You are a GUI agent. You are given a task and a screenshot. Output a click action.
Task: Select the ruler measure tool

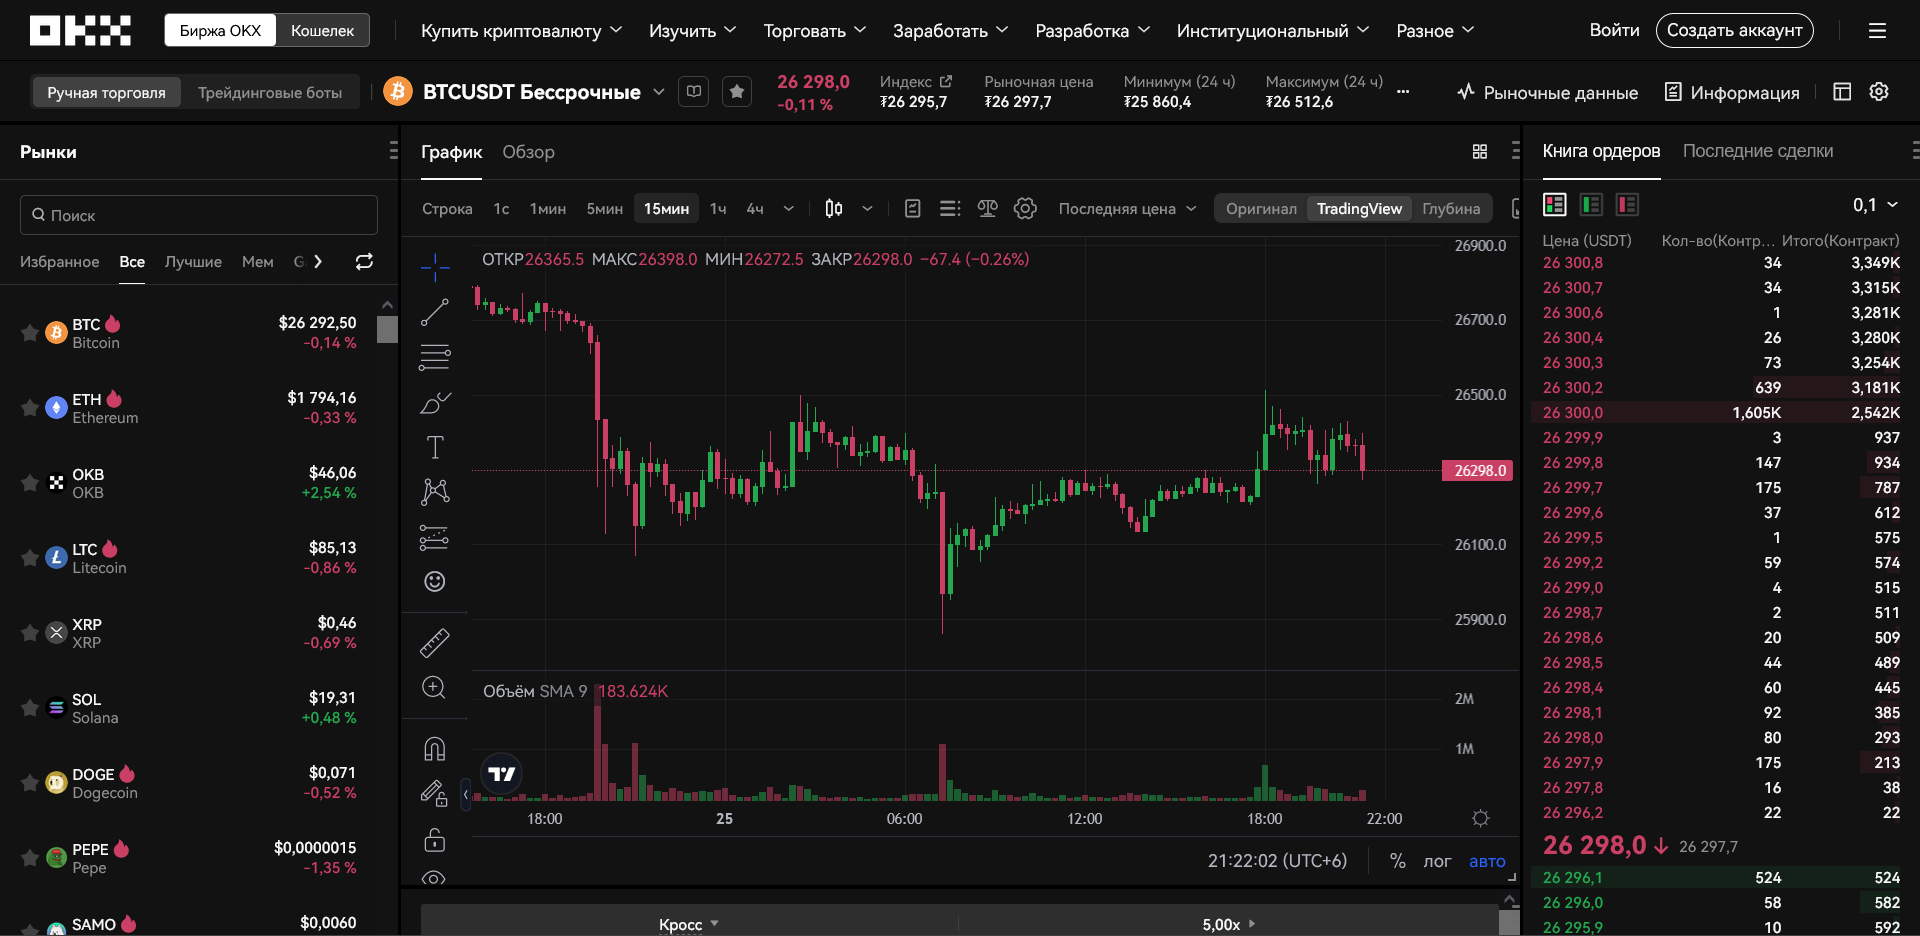pyautogui.click(x=434, y=642)
